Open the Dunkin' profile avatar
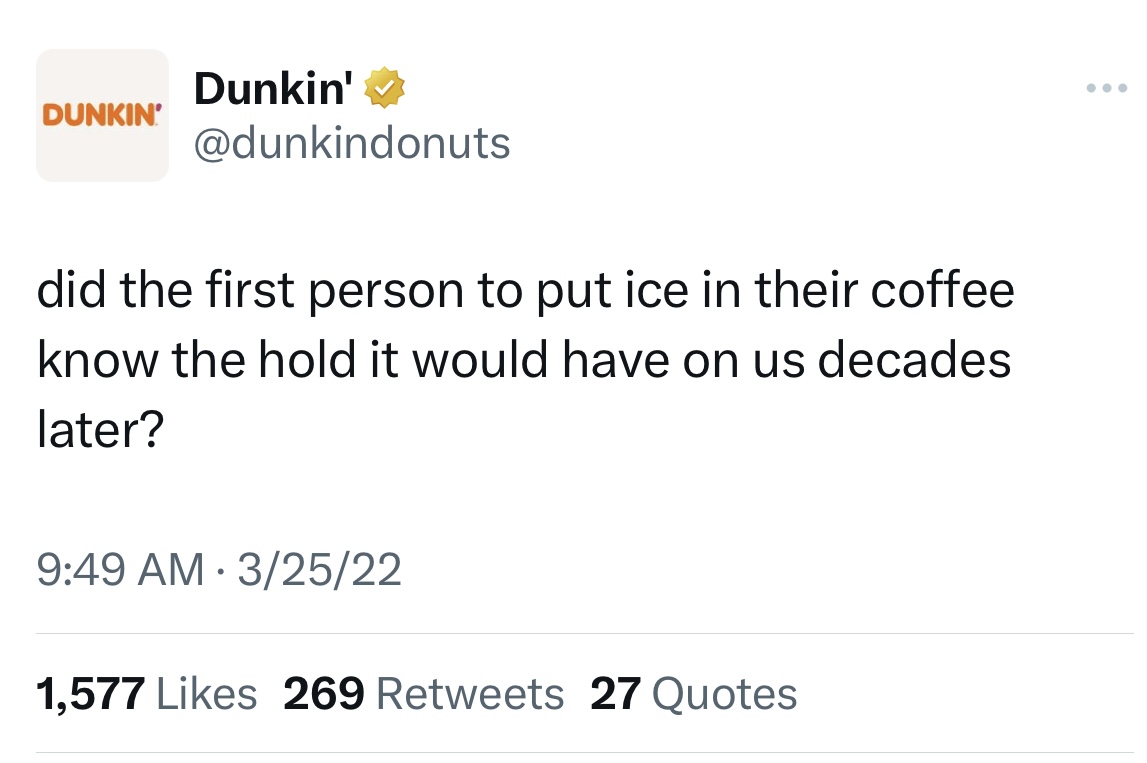 (102, 116)
